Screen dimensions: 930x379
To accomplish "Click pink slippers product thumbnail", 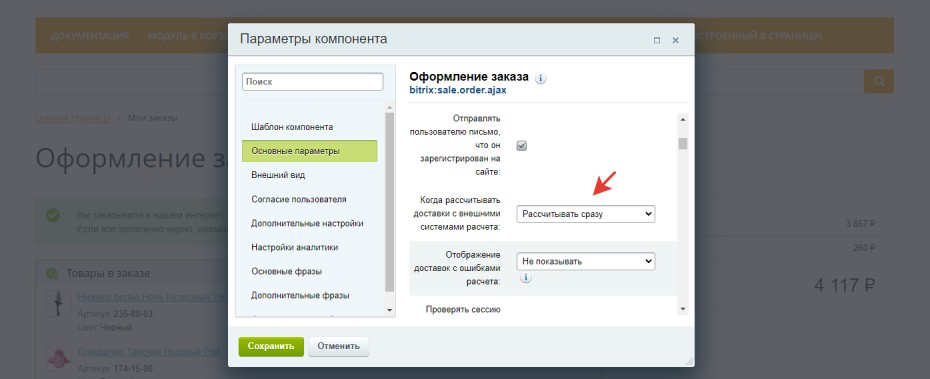I will click(59, 358).
